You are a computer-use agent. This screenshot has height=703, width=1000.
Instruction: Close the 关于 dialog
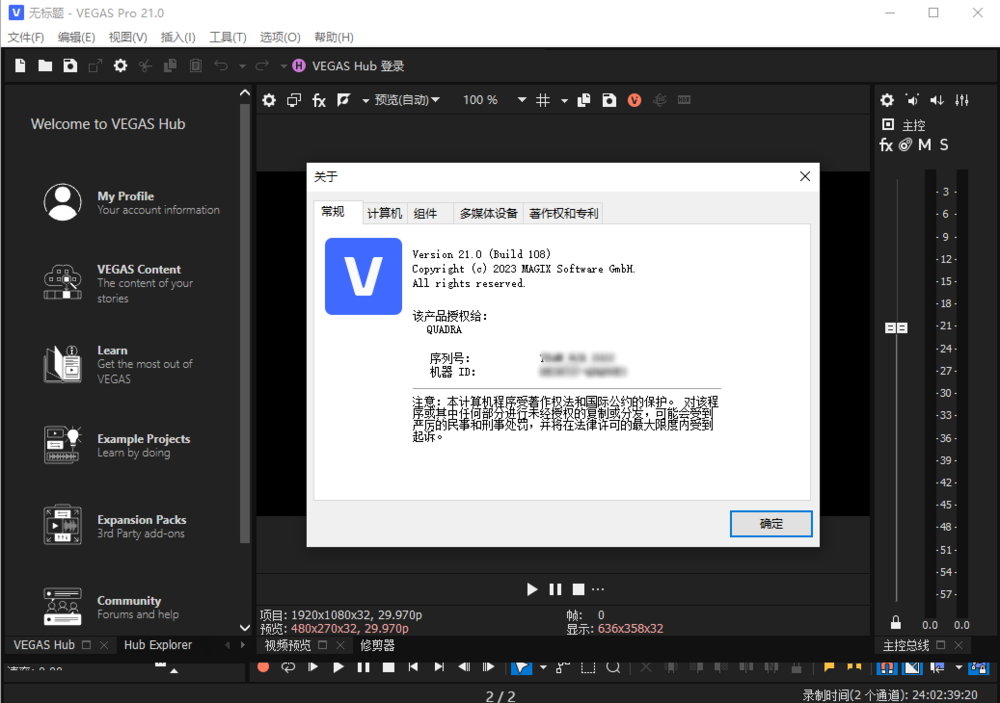click(805, 176)
